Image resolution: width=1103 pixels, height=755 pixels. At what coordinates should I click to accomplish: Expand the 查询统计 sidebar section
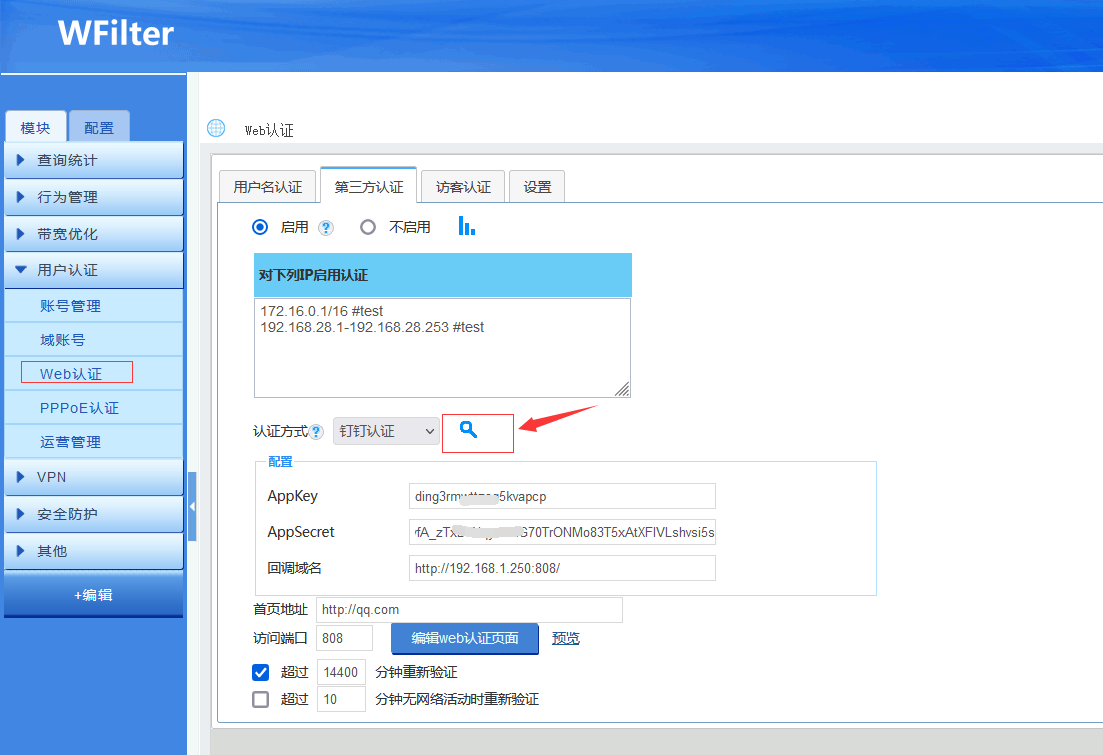coord(94,160)
